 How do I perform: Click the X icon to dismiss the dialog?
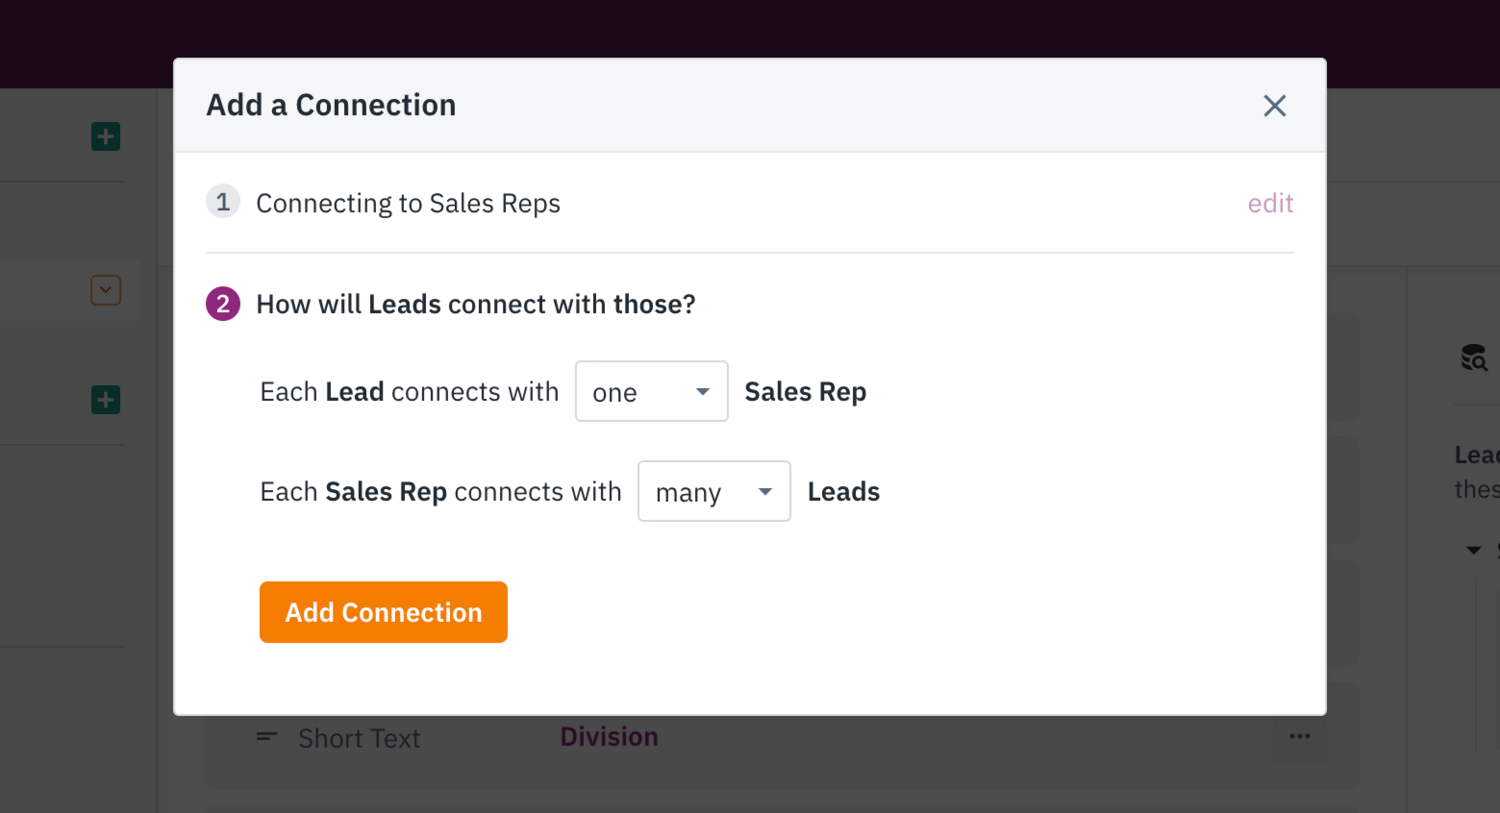pyautogui.click(x=1274, y=105)
